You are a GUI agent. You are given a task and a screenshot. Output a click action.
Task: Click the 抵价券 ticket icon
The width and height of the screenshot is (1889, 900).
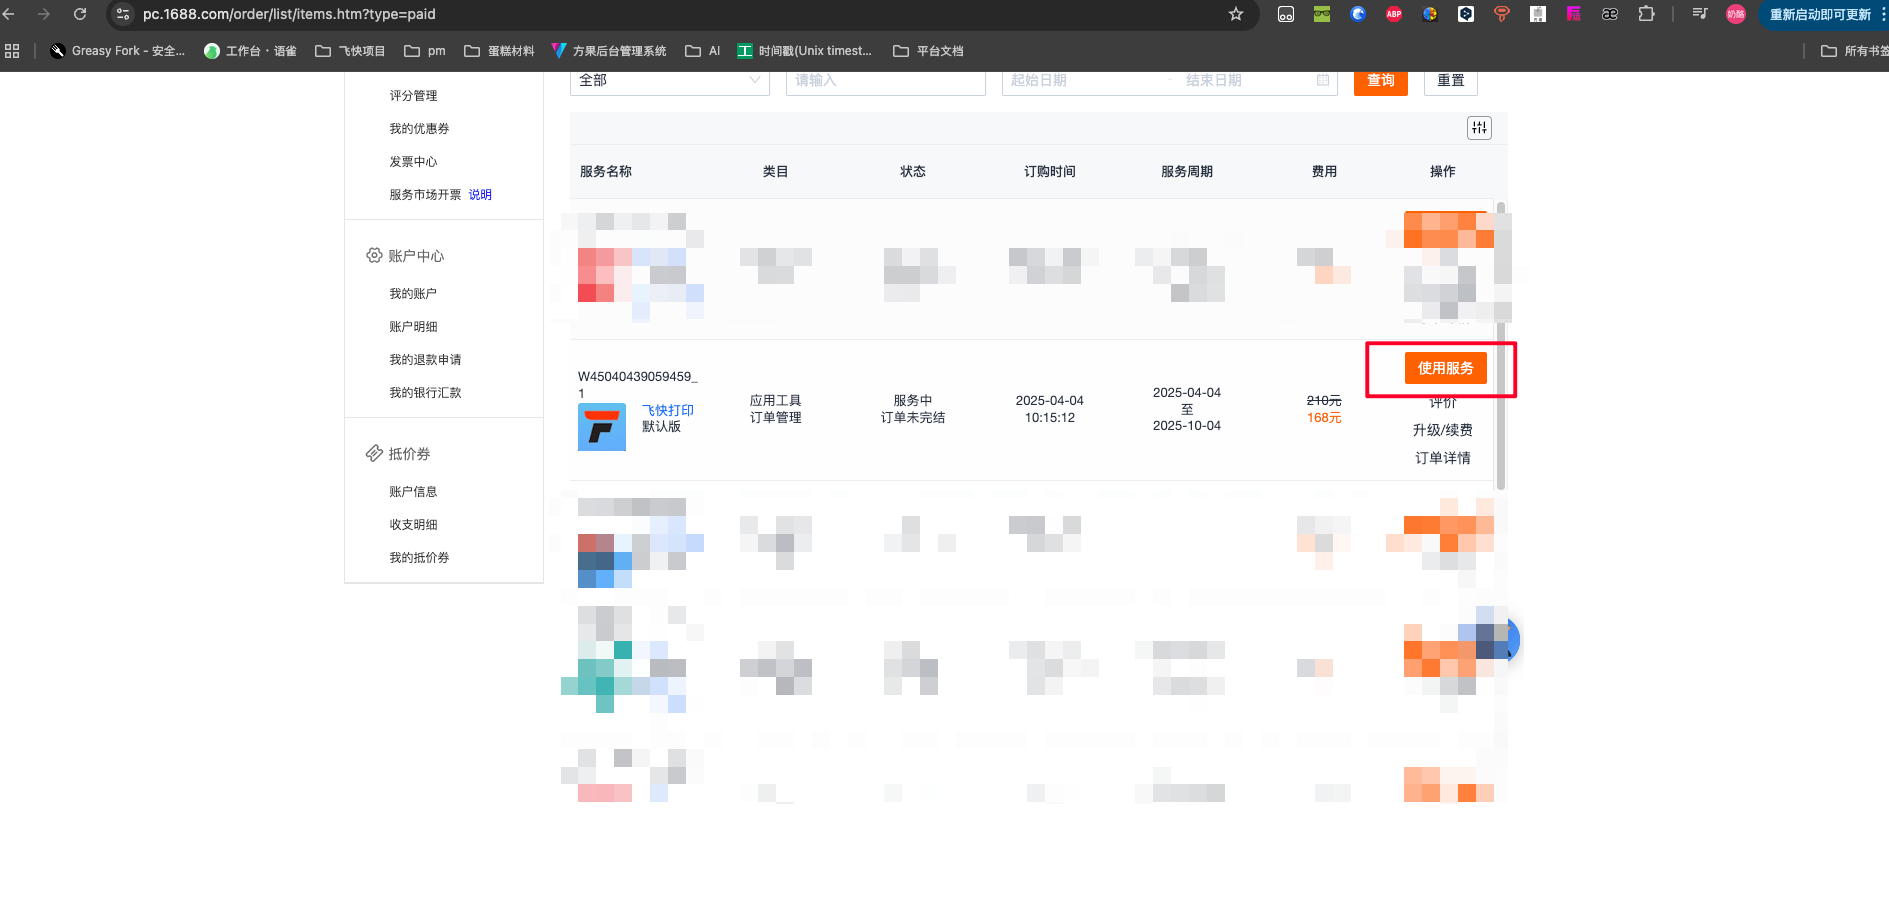pos(374,453)
